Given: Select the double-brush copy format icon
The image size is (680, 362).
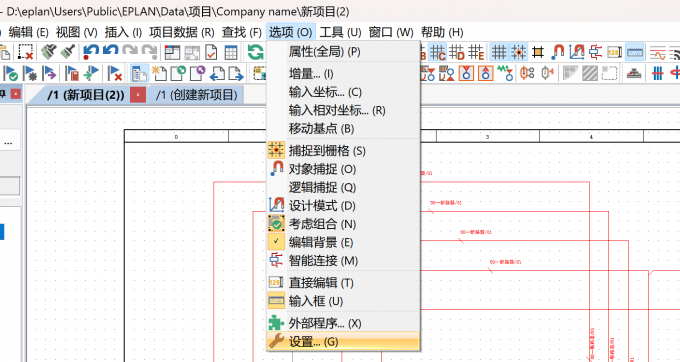Looking at the screenshot, I should (49, 52).
